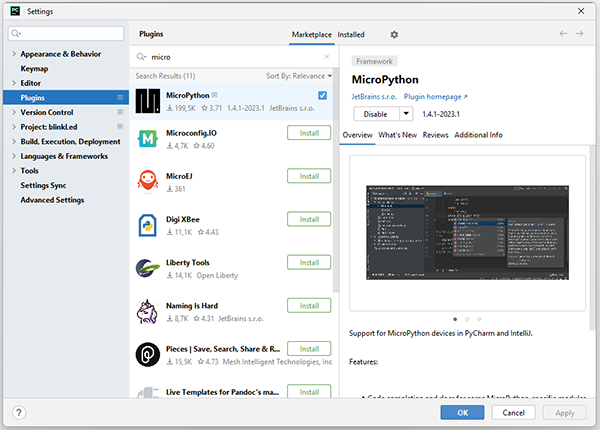Image resolution: width=600 pixels, height=430 pixels.
Task: Confirm settings with OK
Action: (x=462, y=413)
